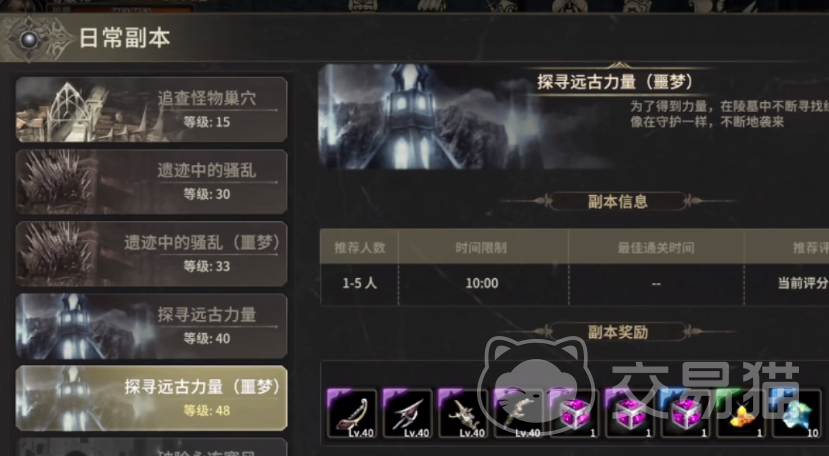The width and height of the screenshot is (829, 456).
Task: Click the staff weapon Lv.40 reward
Action: 518,414
